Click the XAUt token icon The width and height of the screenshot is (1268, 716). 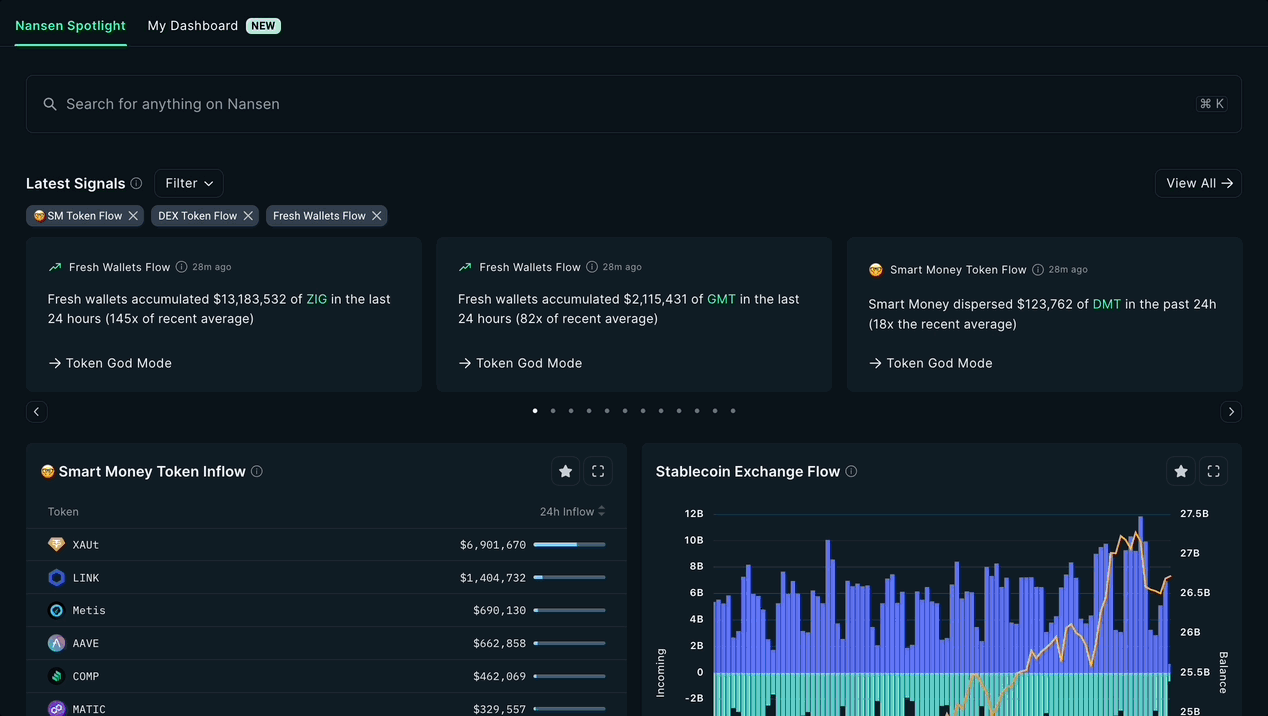pos(56,544)
